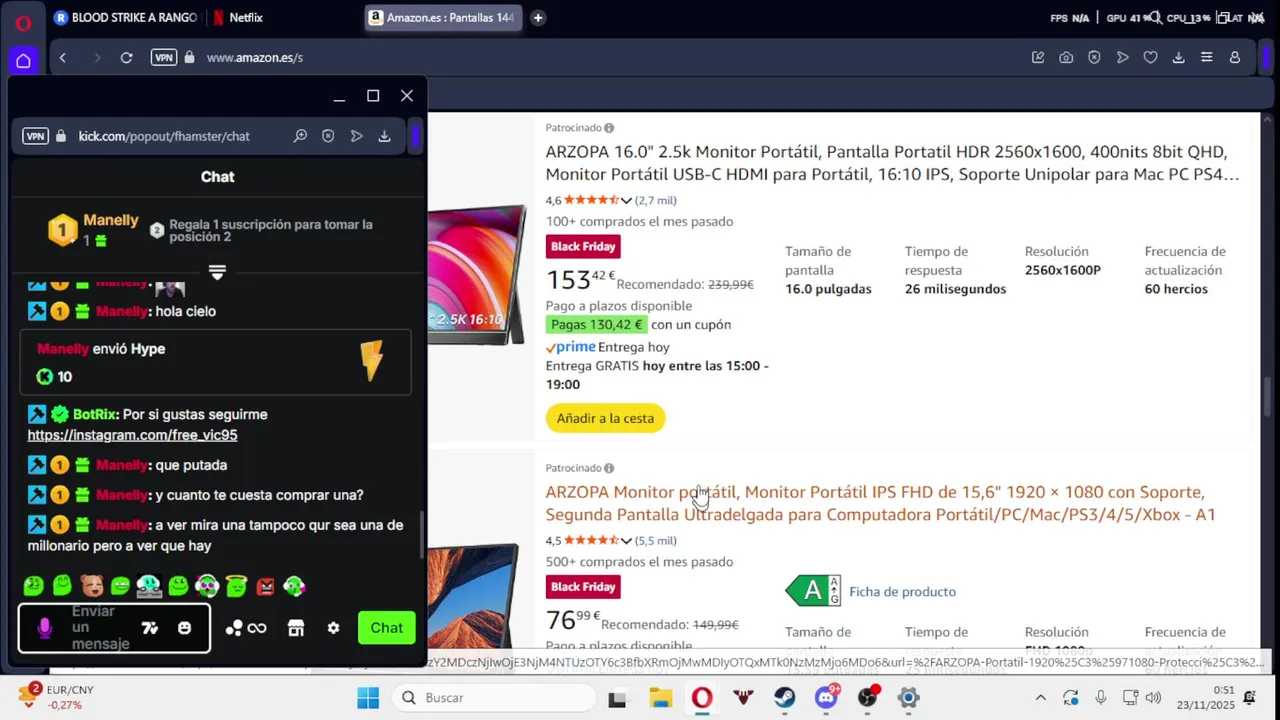The width and height of the screenshot is (1280, 720).
Task: Add page to bookmarks with heart icon
Action: [x=1150, y=58]
